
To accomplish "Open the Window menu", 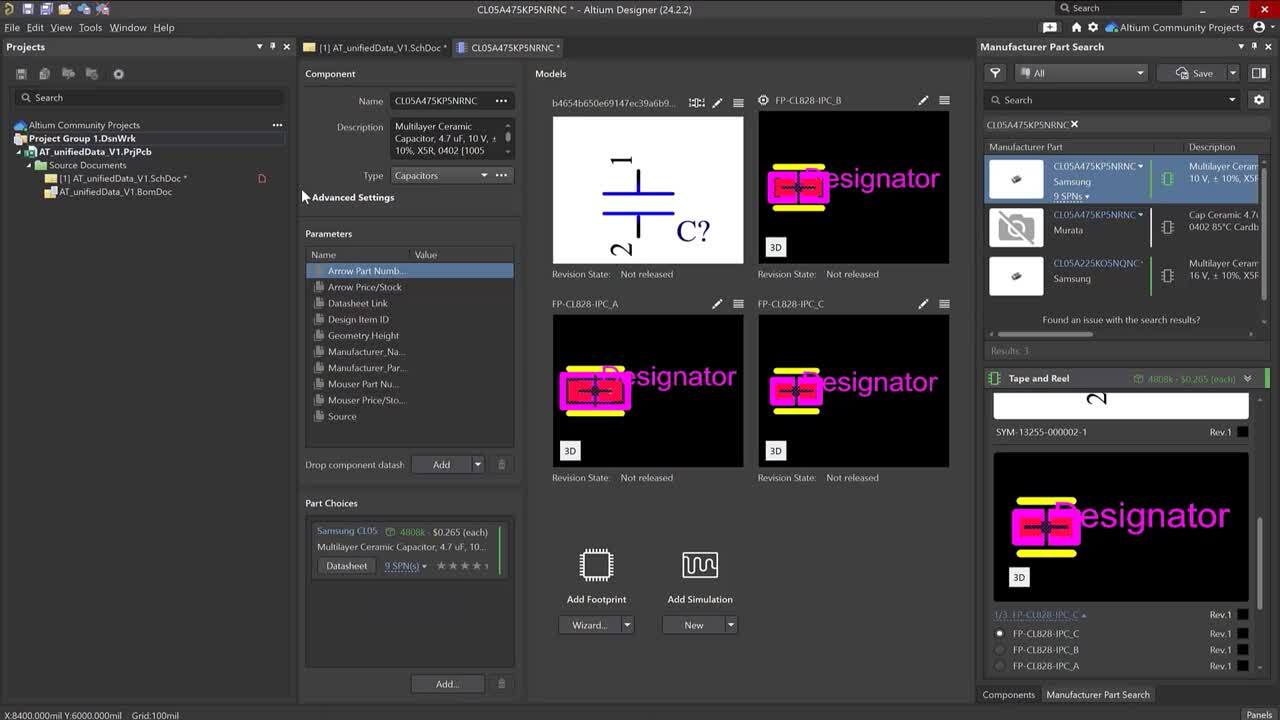I will [127, 28].
